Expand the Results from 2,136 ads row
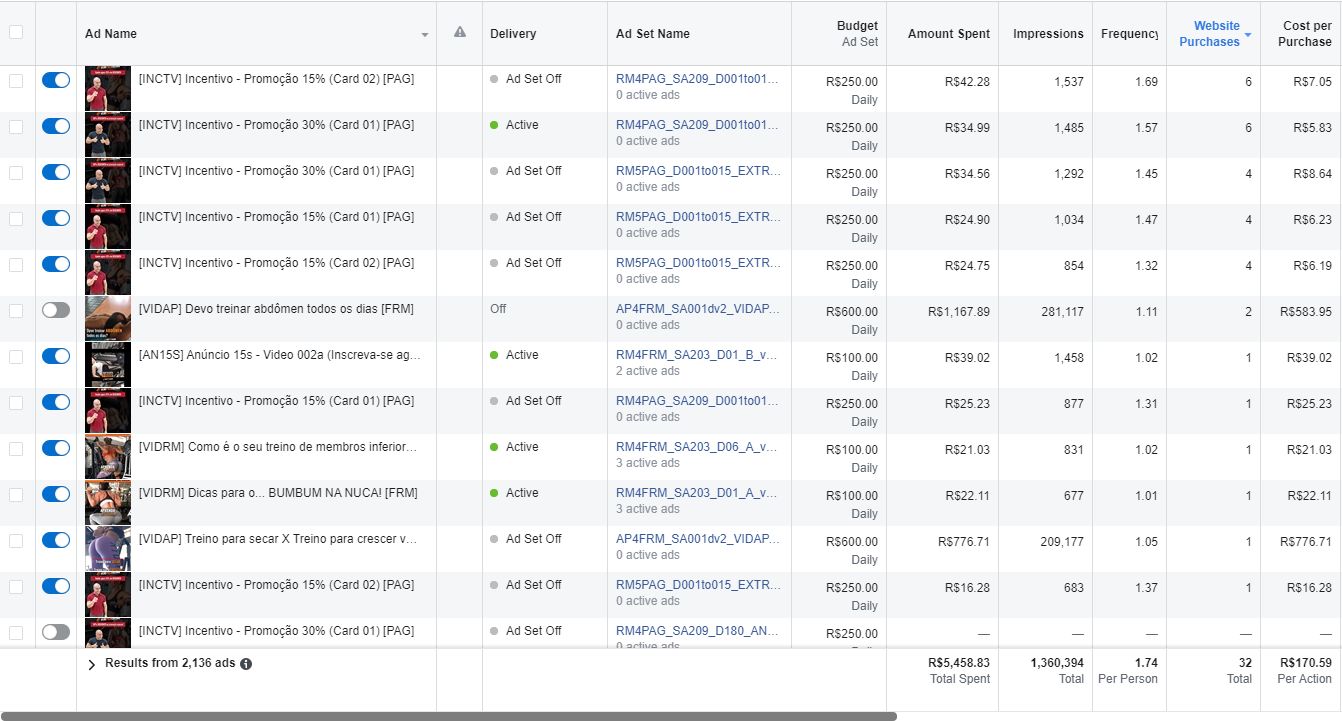The image size is (1342, 721). click(x=92, y=664)
